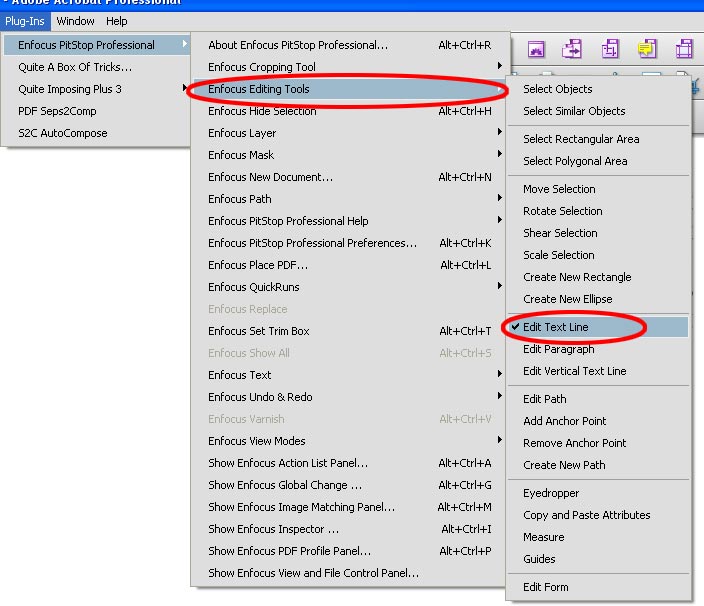Choose Remove Anchor Point

coord(598,443)
